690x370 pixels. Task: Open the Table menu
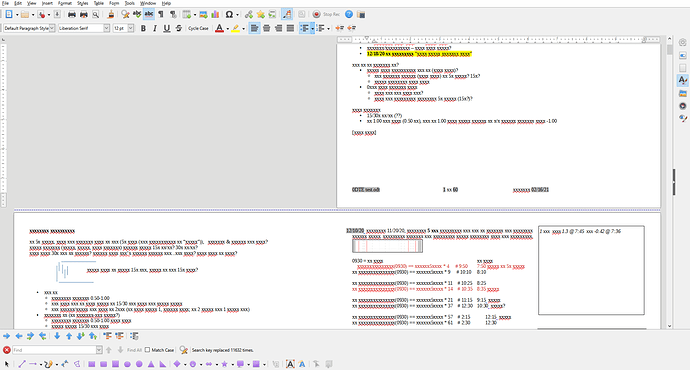[99, 3]
